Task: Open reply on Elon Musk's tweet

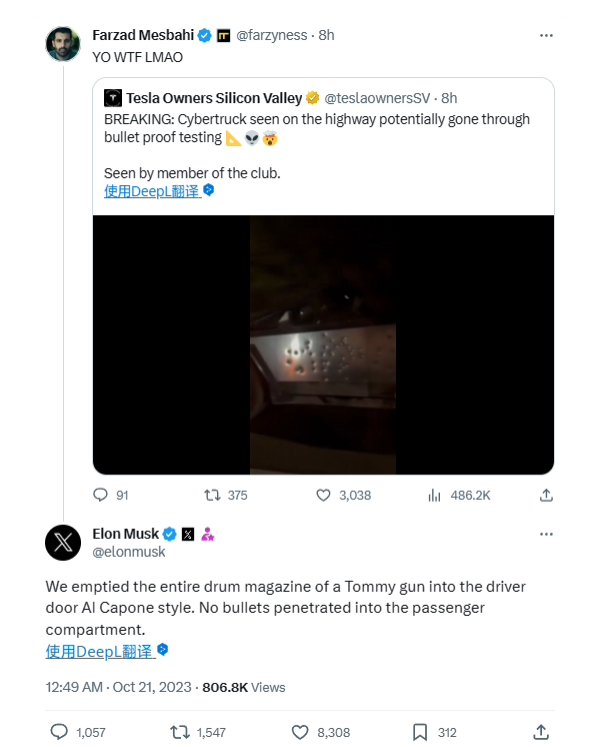Action: [59, 732]
